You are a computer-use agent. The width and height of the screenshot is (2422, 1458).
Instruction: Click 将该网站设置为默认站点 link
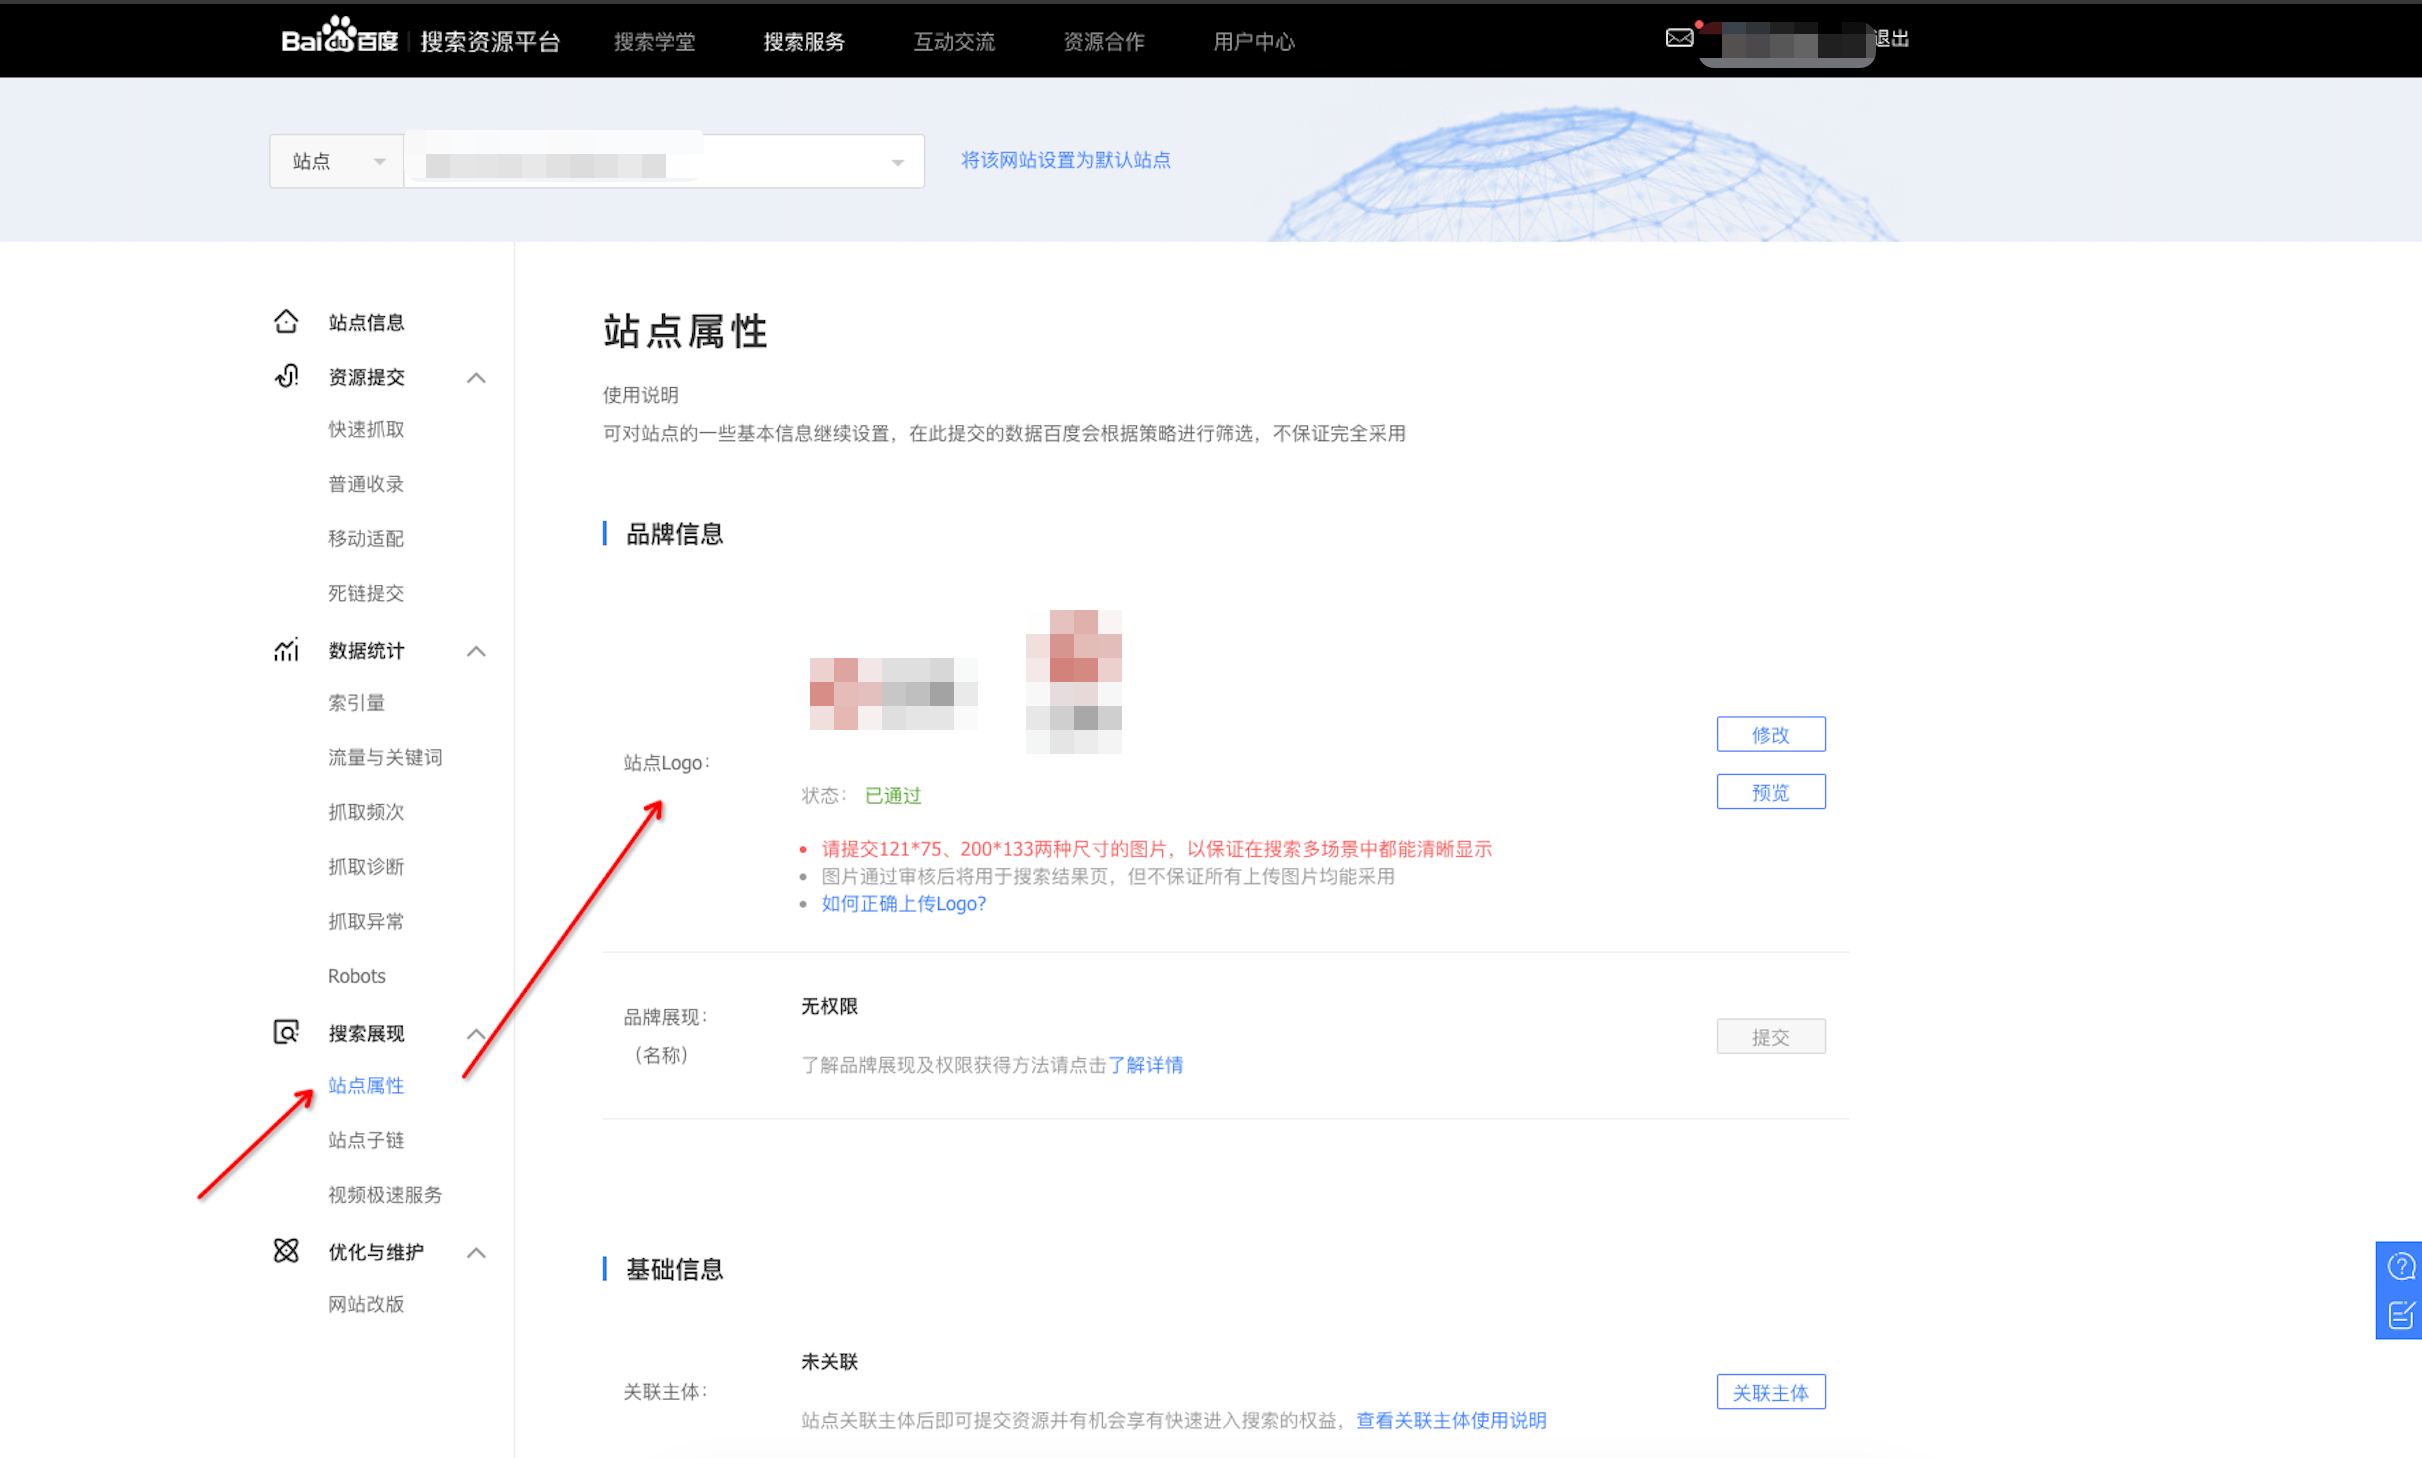click(x=1066, y=160)
